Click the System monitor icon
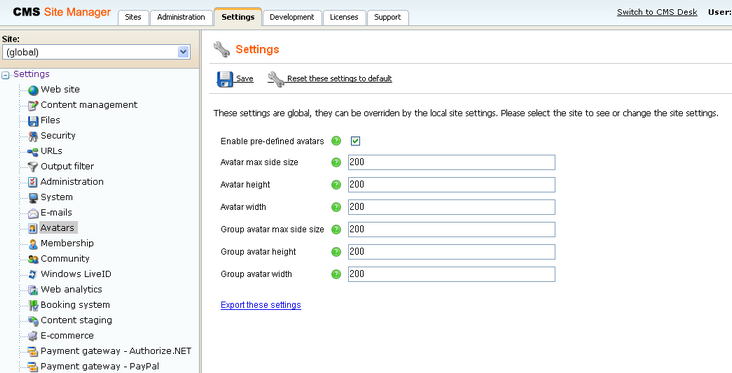732x373 pixels. pos(33,197)
